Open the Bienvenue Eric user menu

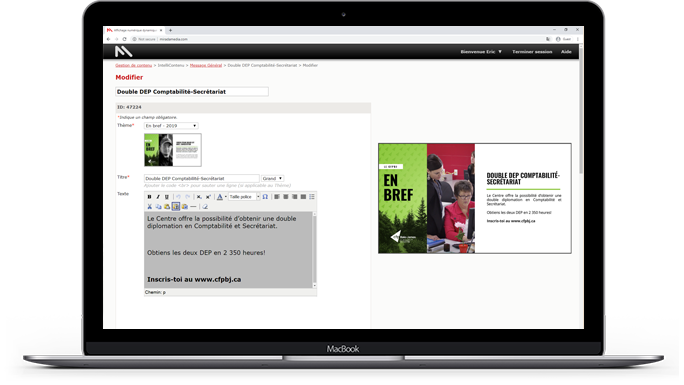481,51
